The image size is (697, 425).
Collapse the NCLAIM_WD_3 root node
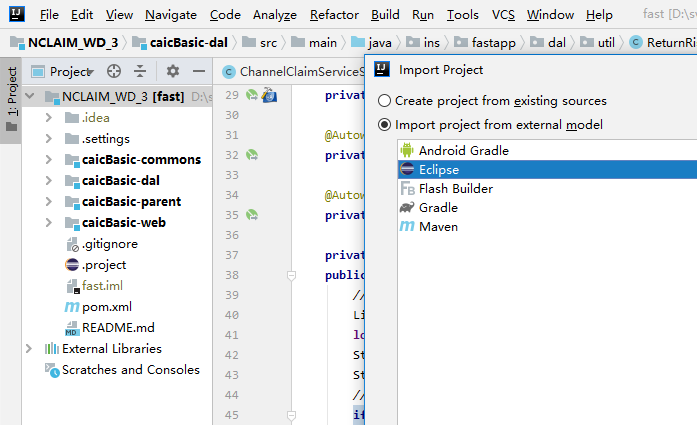coord(30,96)
